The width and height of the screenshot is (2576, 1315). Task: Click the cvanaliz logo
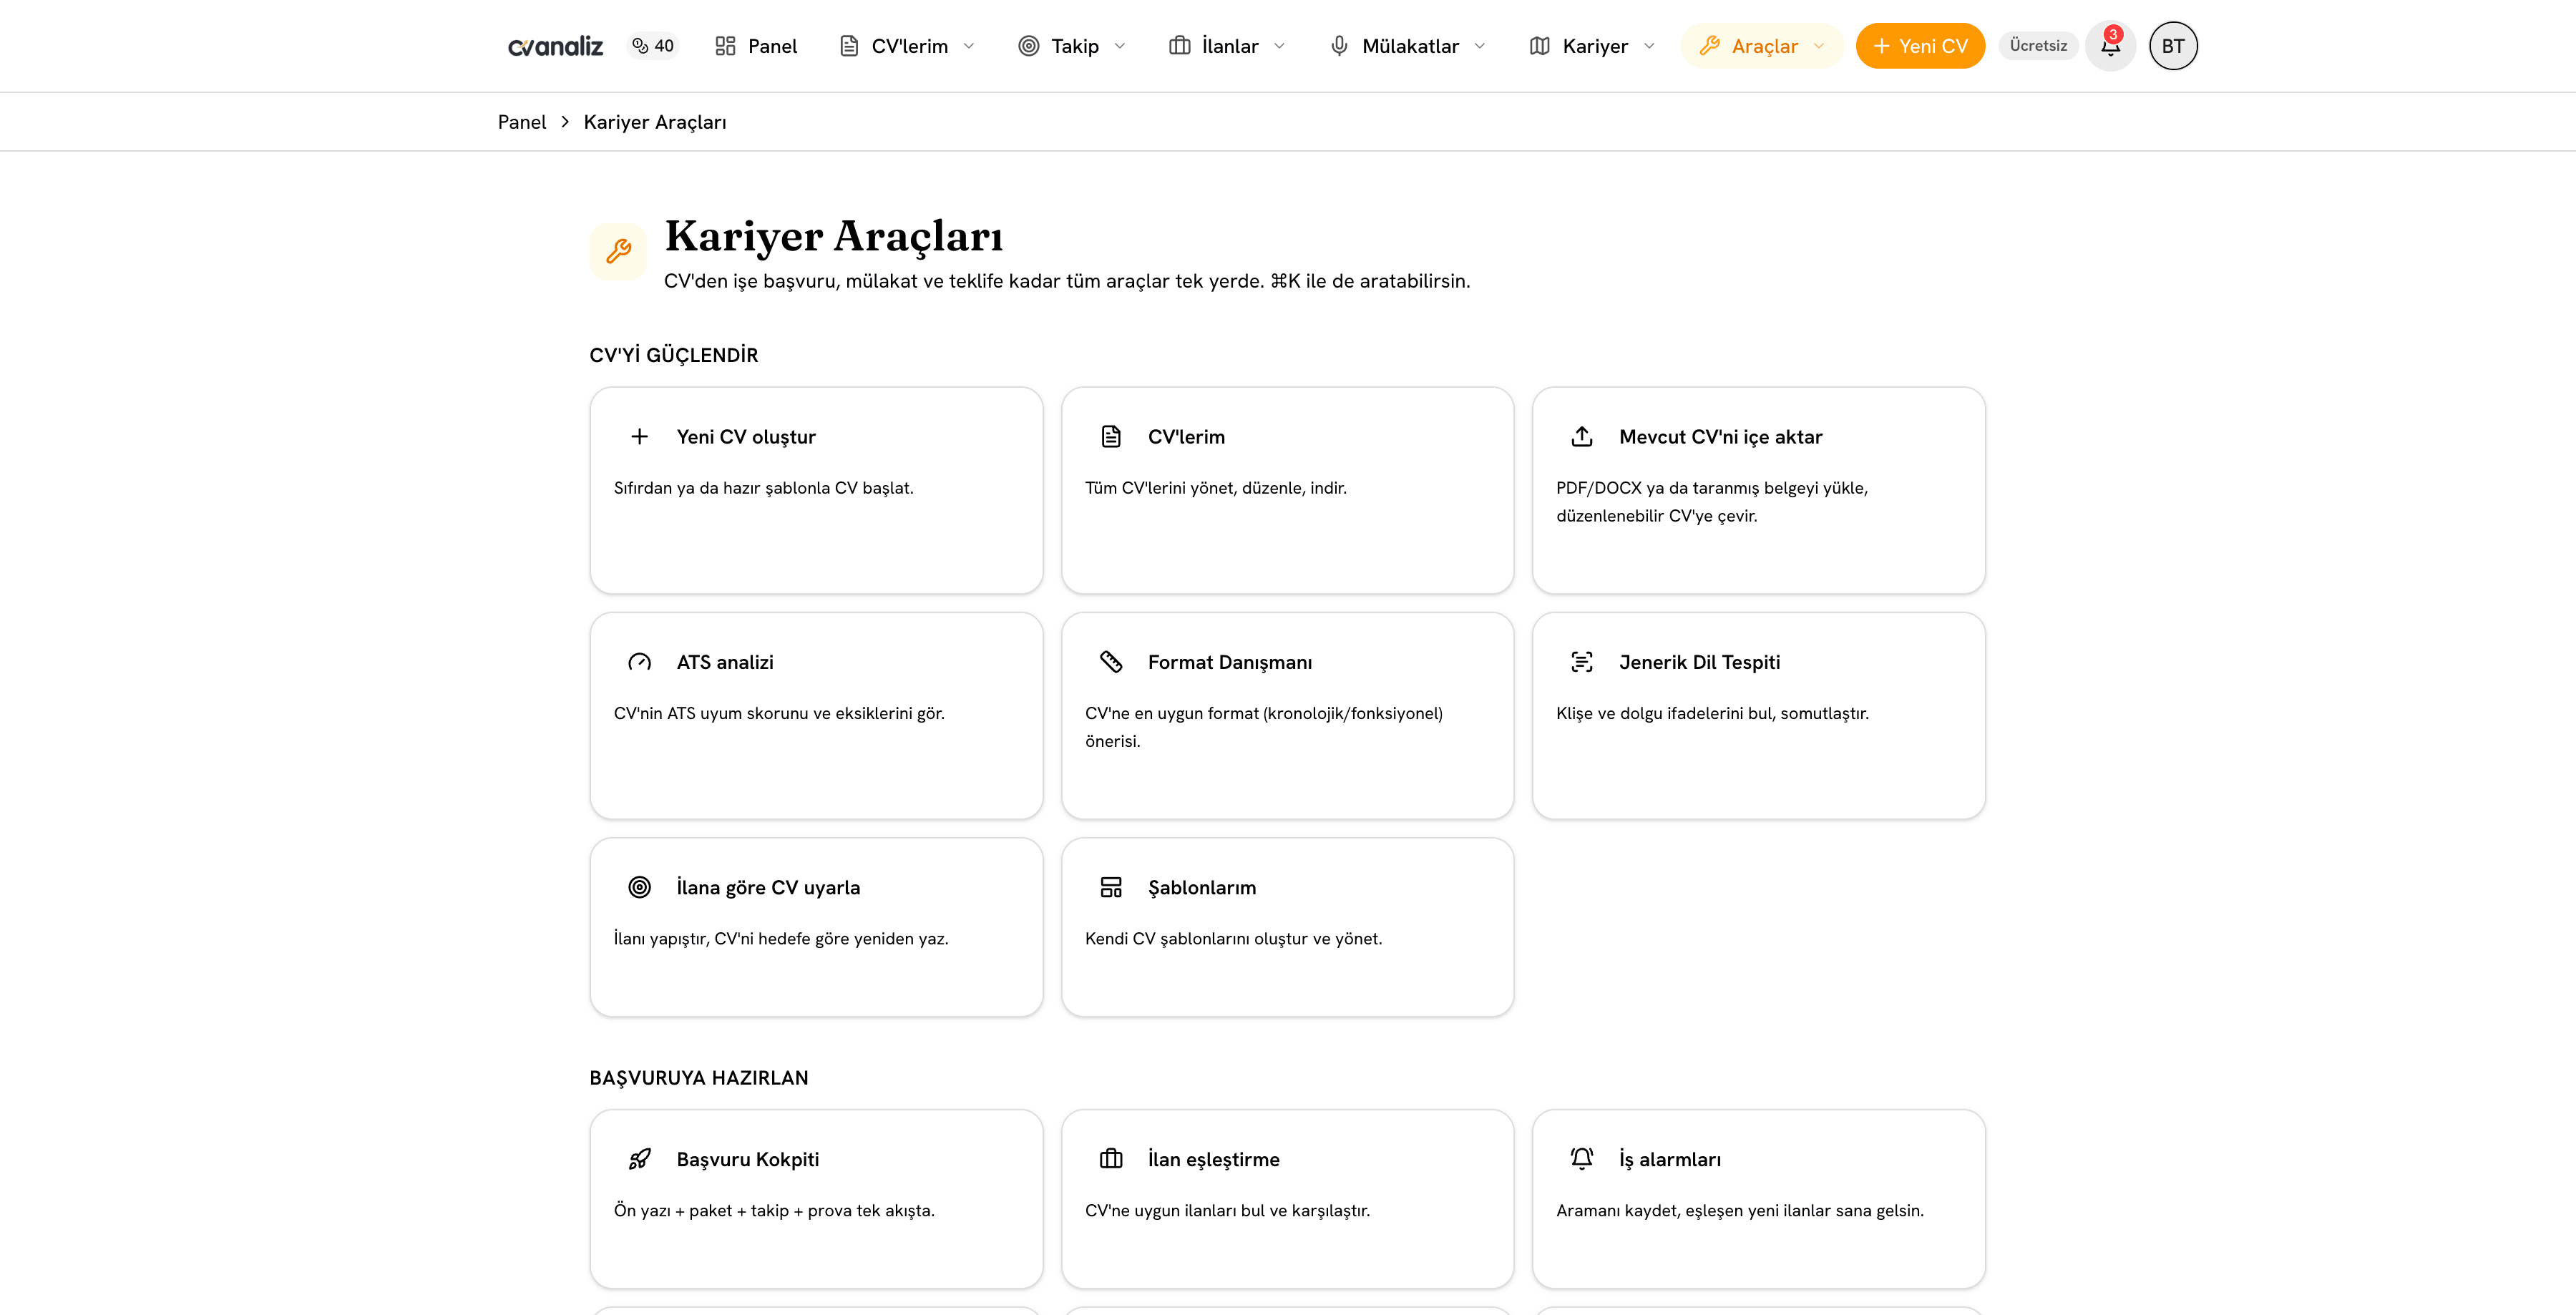555,46
